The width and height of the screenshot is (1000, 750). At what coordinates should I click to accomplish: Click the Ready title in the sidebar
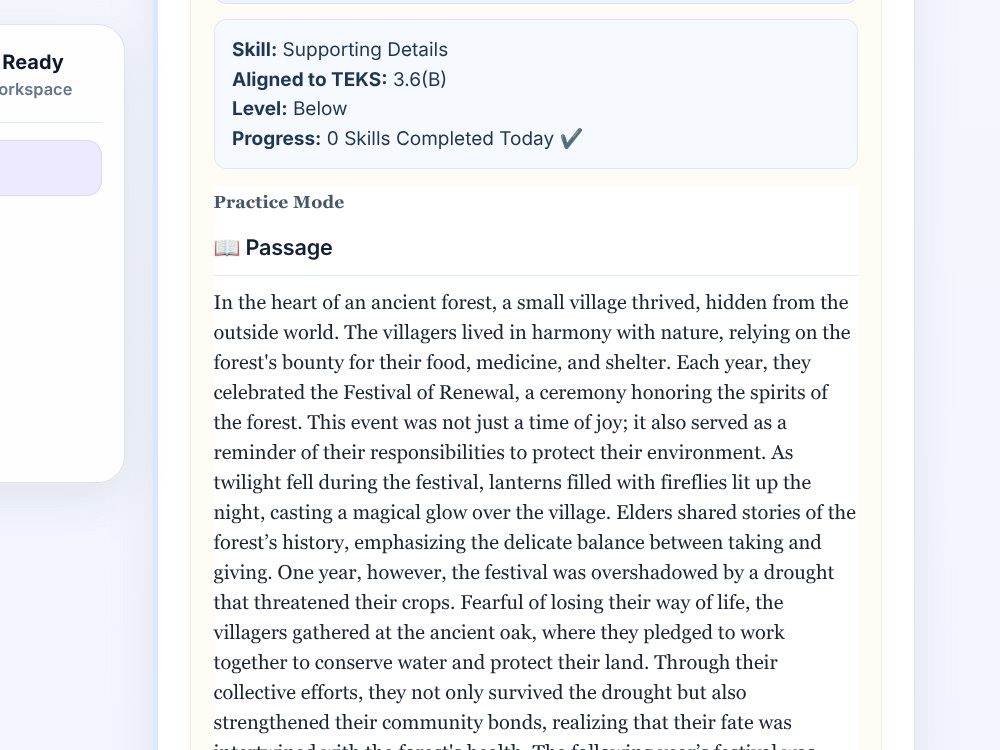coord(33,62)
